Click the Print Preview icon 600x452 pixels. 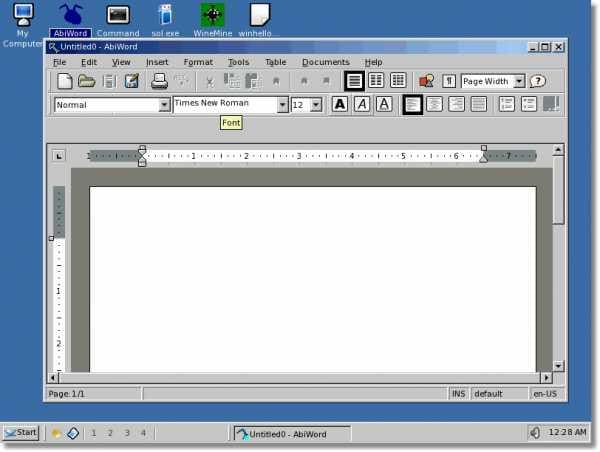pos(181,81)
